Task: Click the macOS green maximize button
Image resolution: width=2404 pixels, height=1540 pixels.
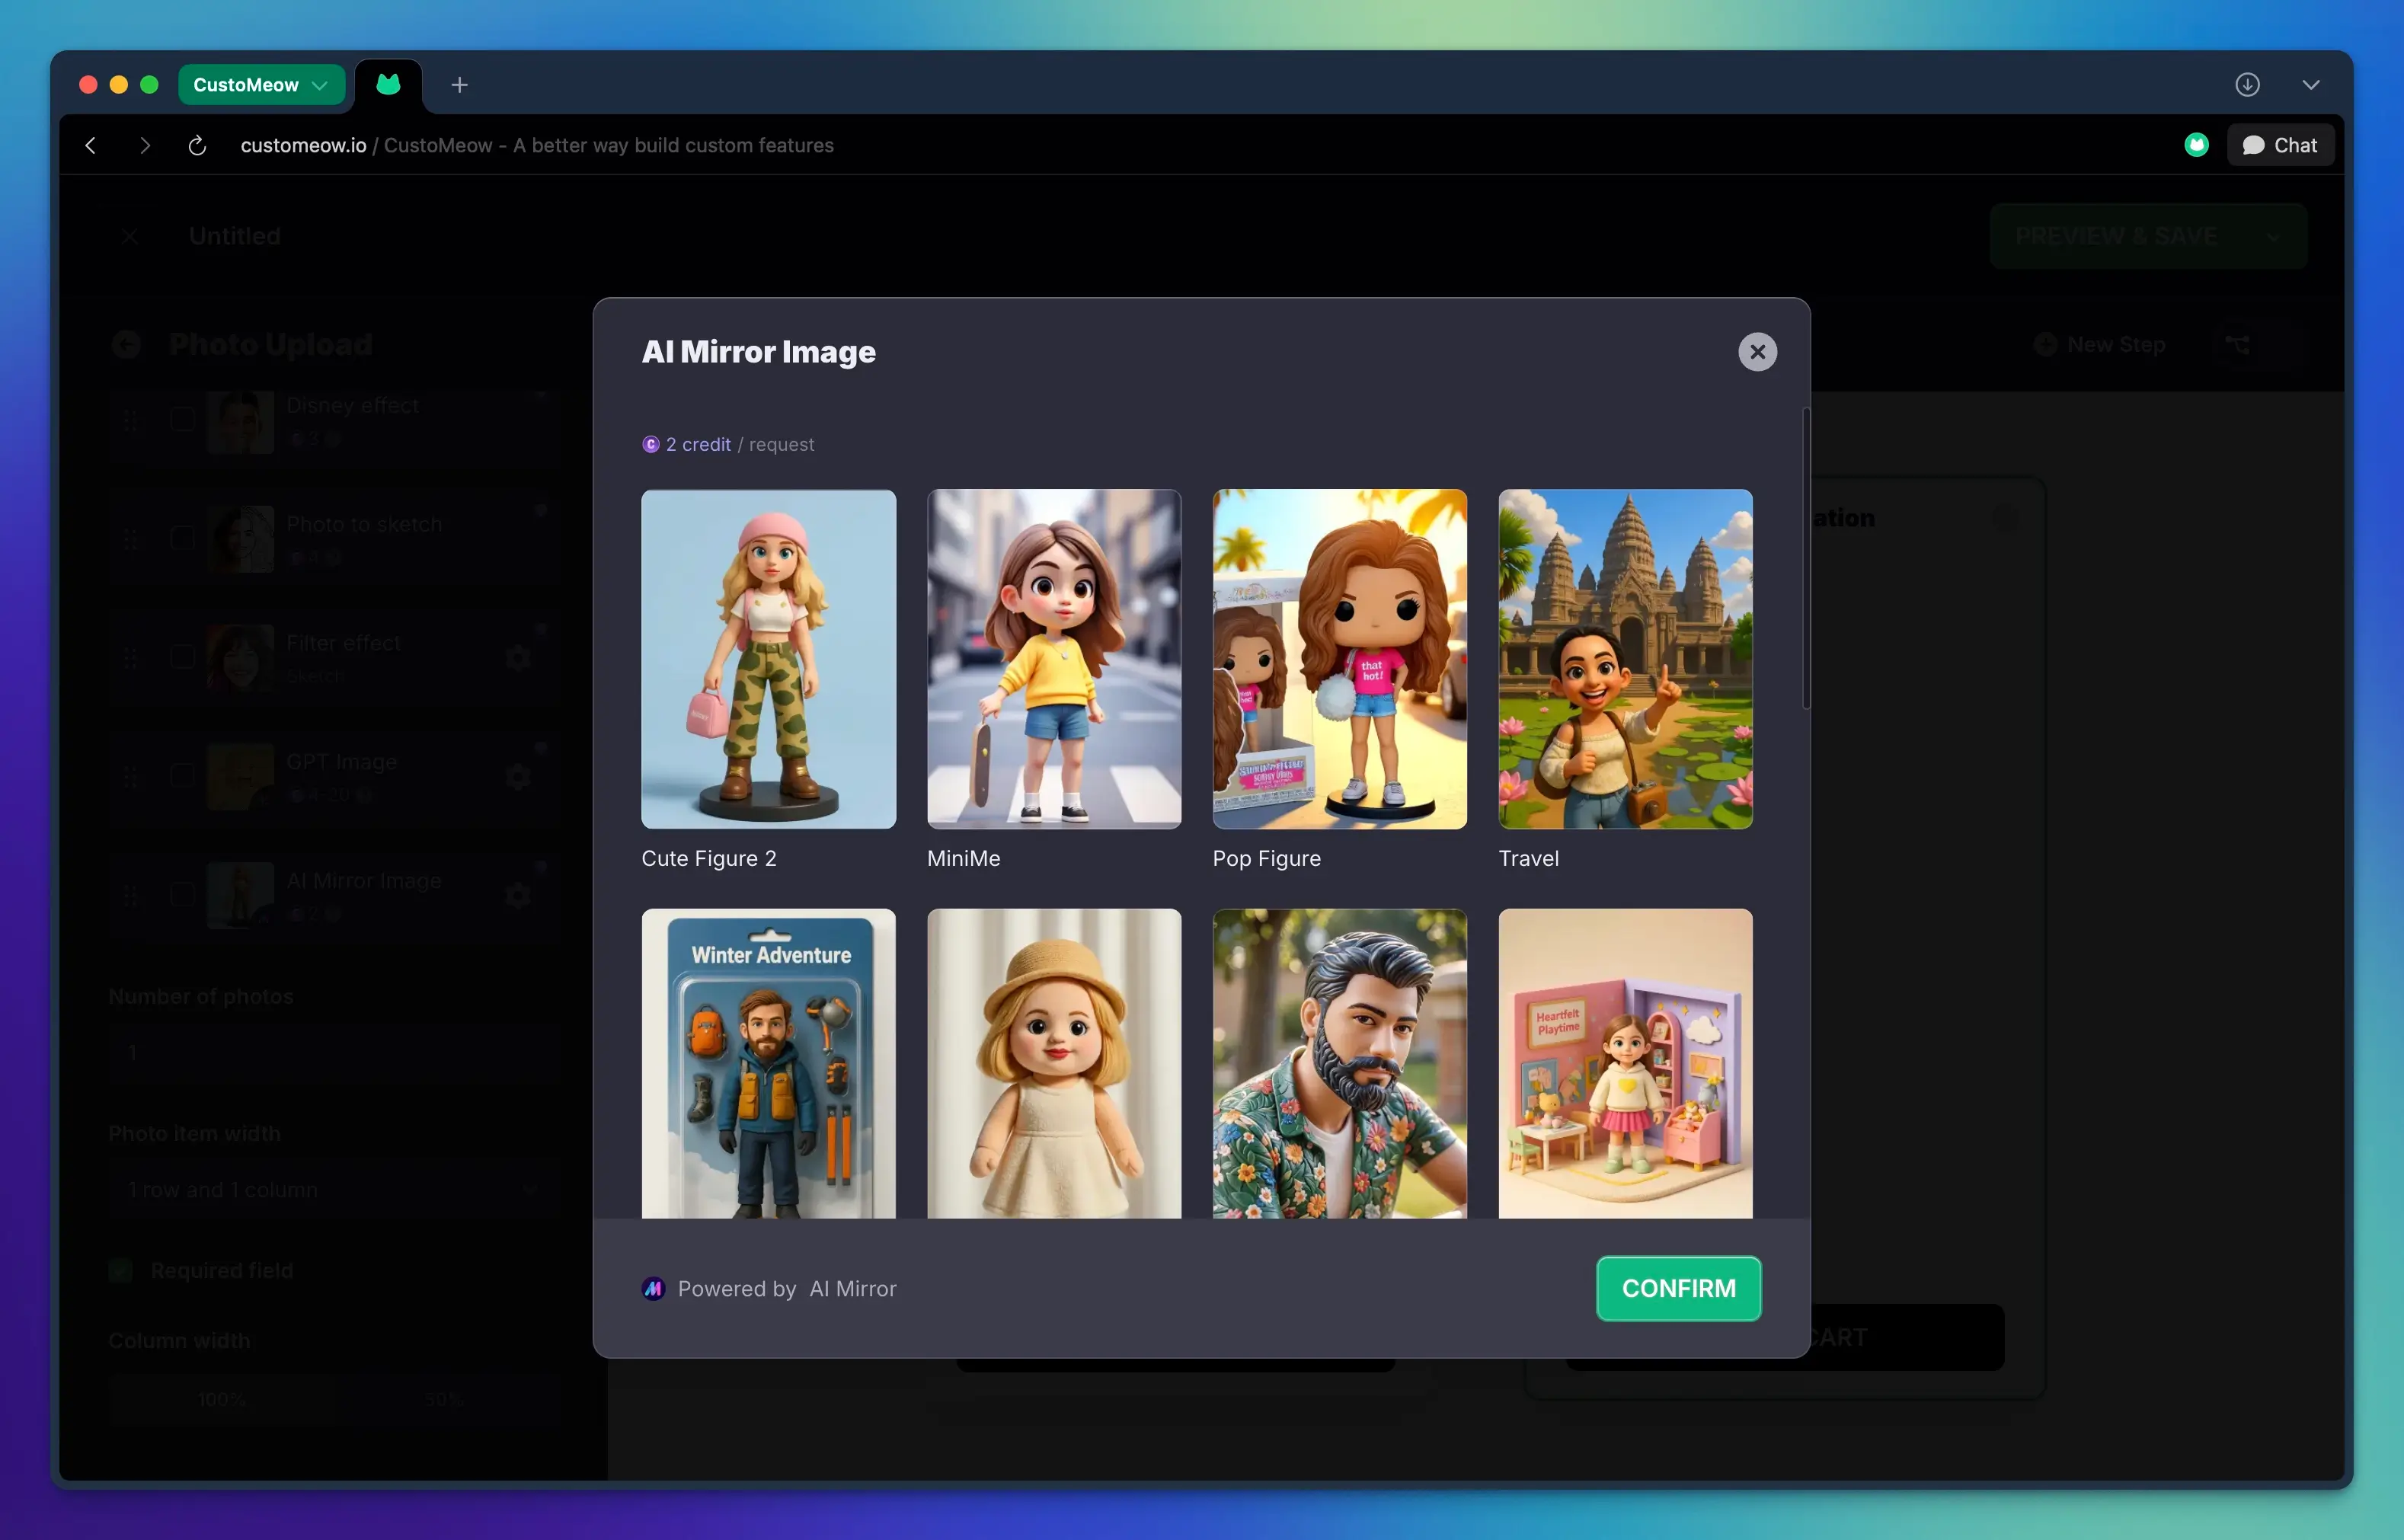Action: (x=149, y=85)
